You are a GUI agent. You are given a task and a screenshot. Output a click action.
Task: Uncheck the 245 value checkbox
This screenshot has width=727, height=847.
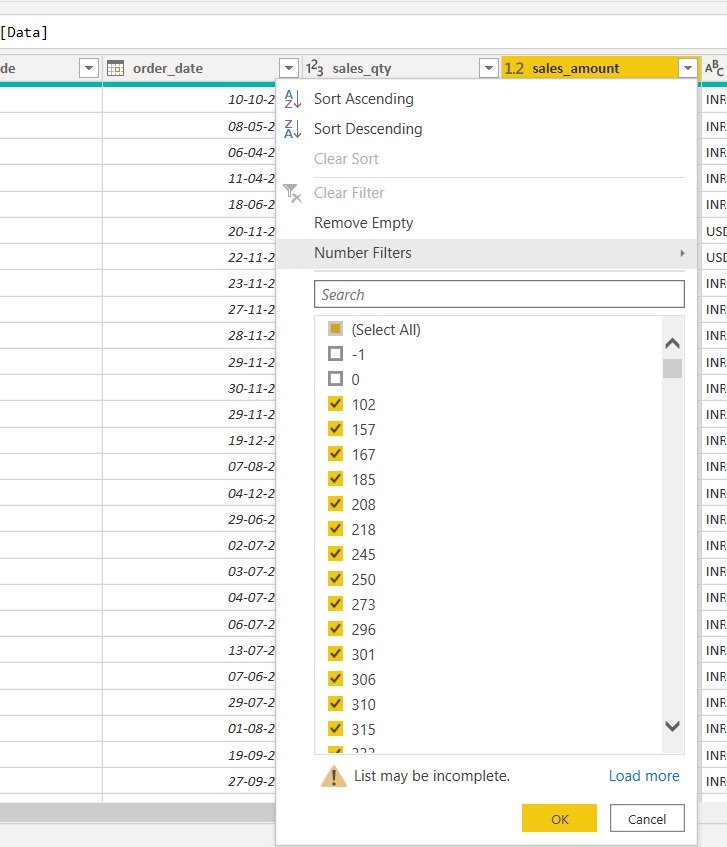click(x=335, y=554)
